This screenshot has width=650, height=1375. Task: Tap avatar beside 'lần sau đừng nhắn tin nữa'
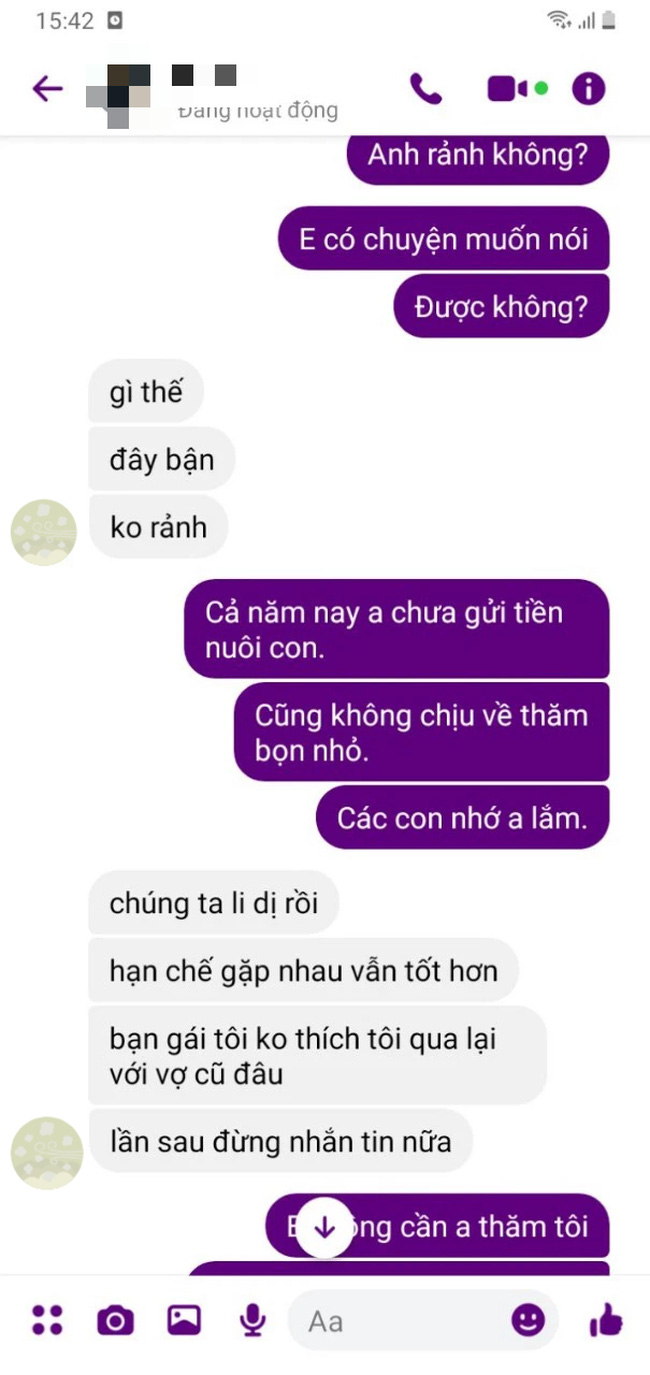pyautogui.click(x=46, y=1153)
